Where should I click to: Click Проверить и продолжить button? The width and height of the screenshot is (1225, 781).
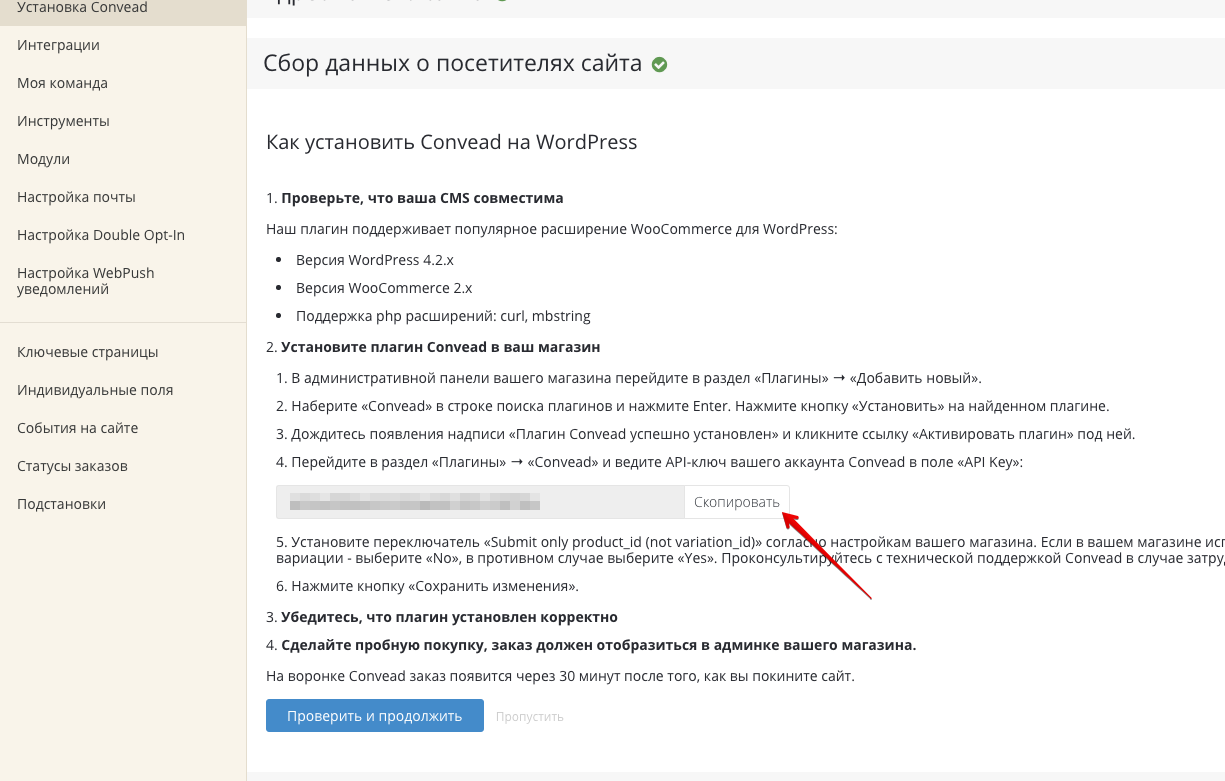pyautogui.click(x=375, y=716)
